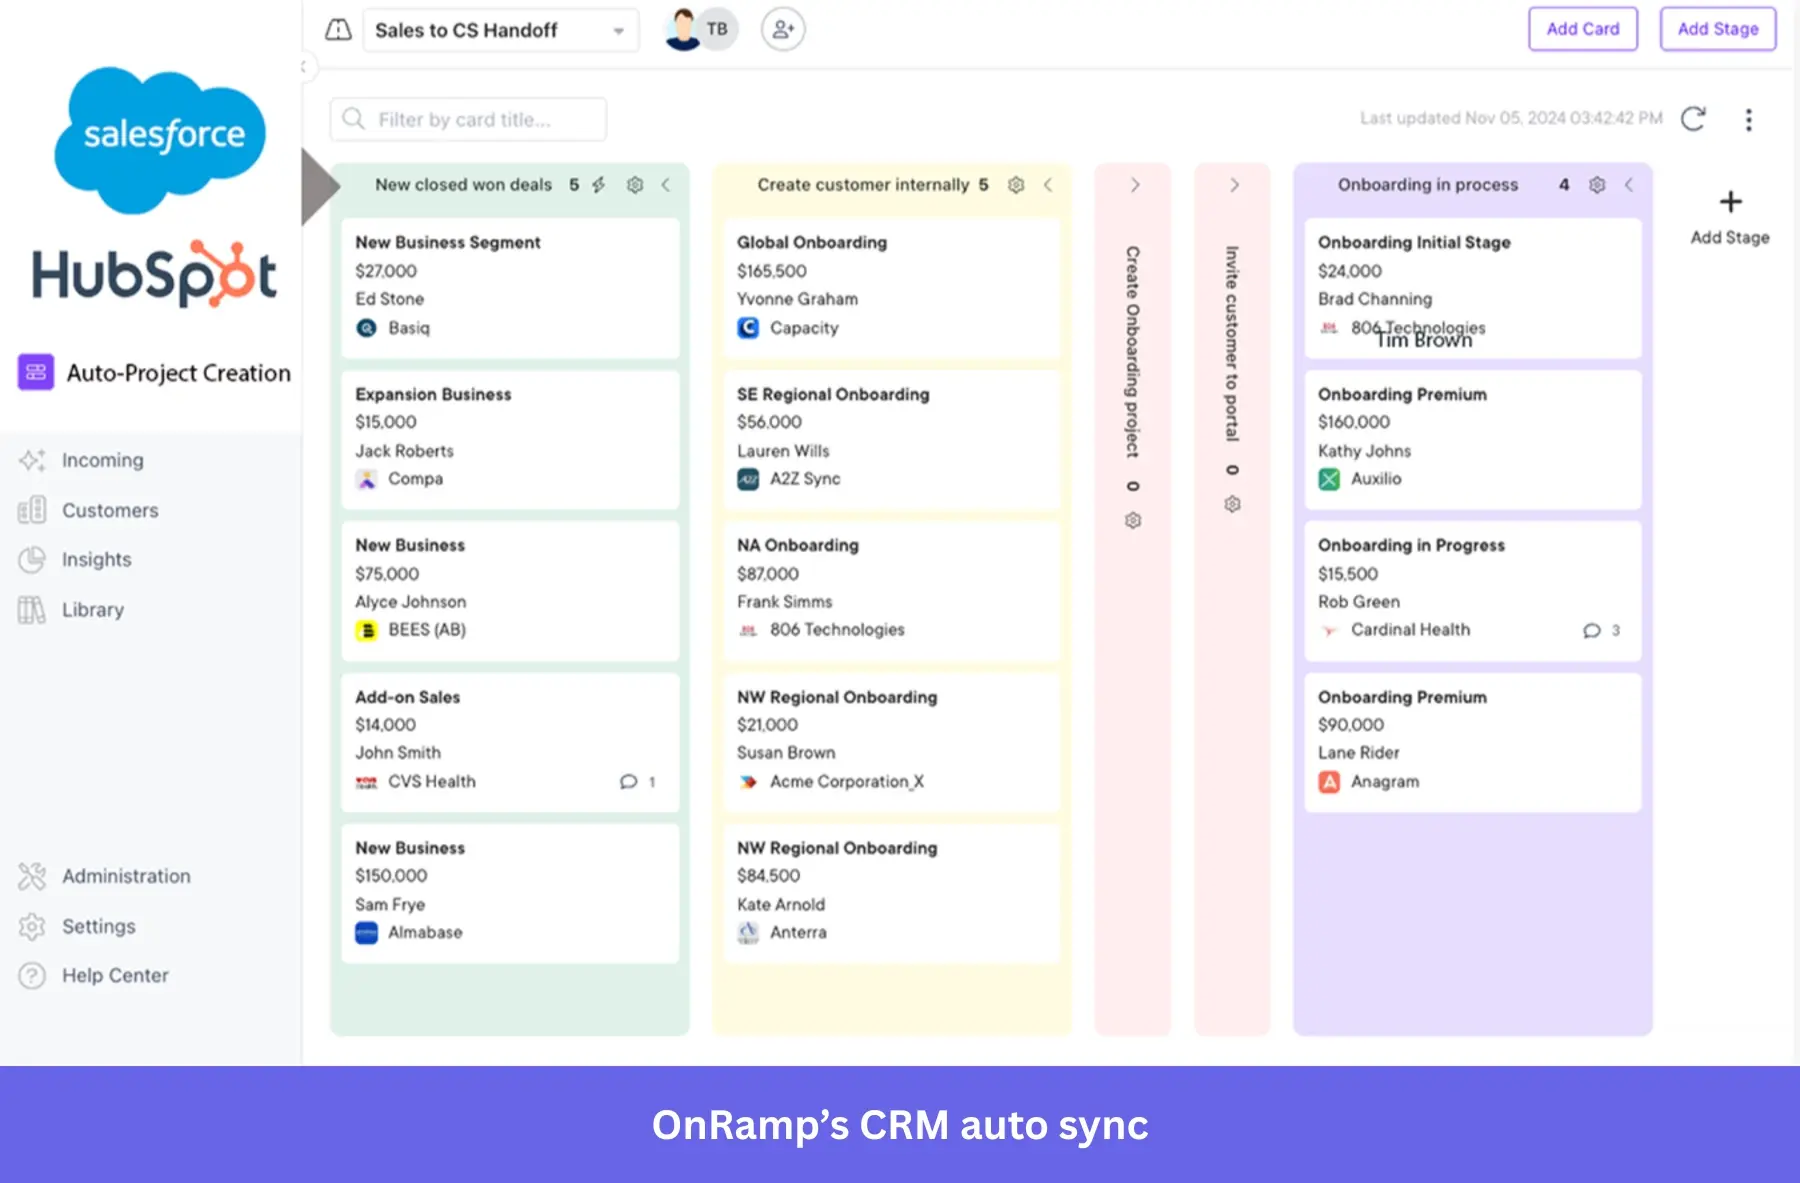Image resolution: width=1800 pixels, height=1183 pixels.
Task: Click the Help Center question mark icon
Action: [x=32, y=975]
